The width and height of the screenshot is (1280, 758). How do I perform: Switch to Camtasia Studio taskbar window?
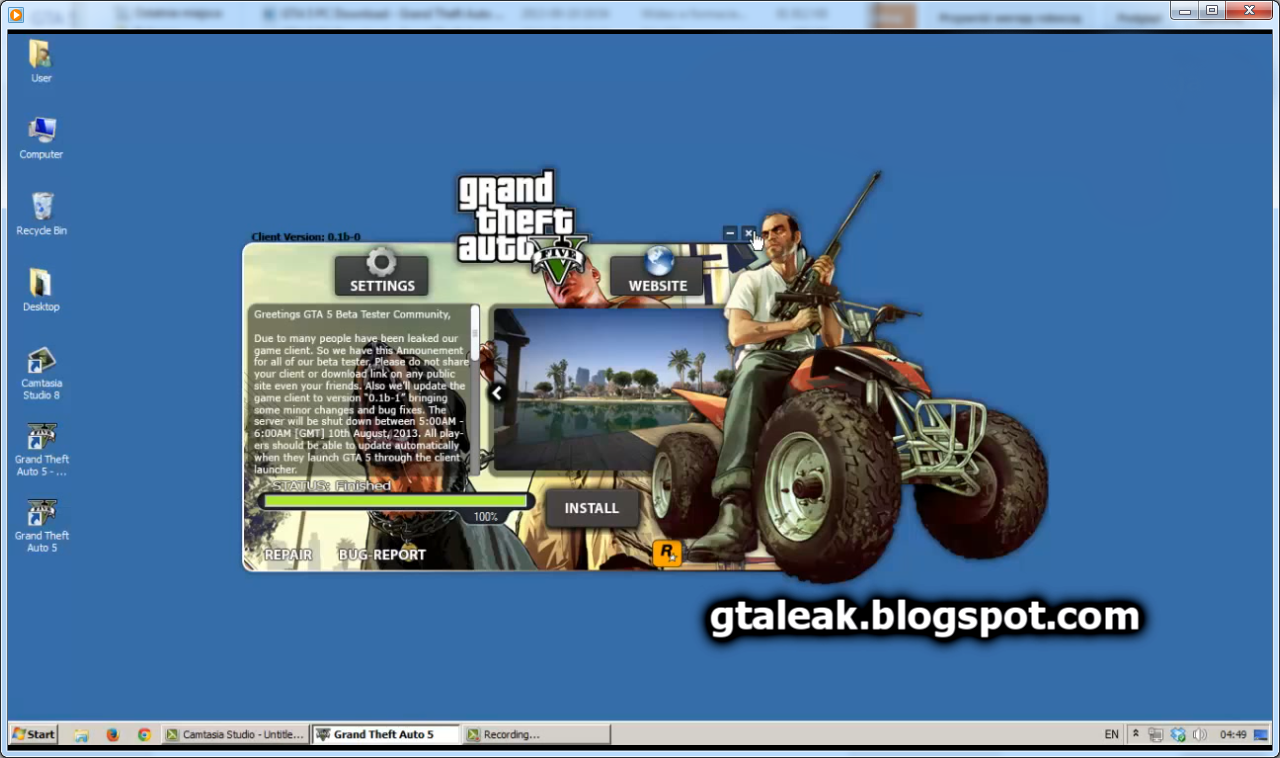234,734
